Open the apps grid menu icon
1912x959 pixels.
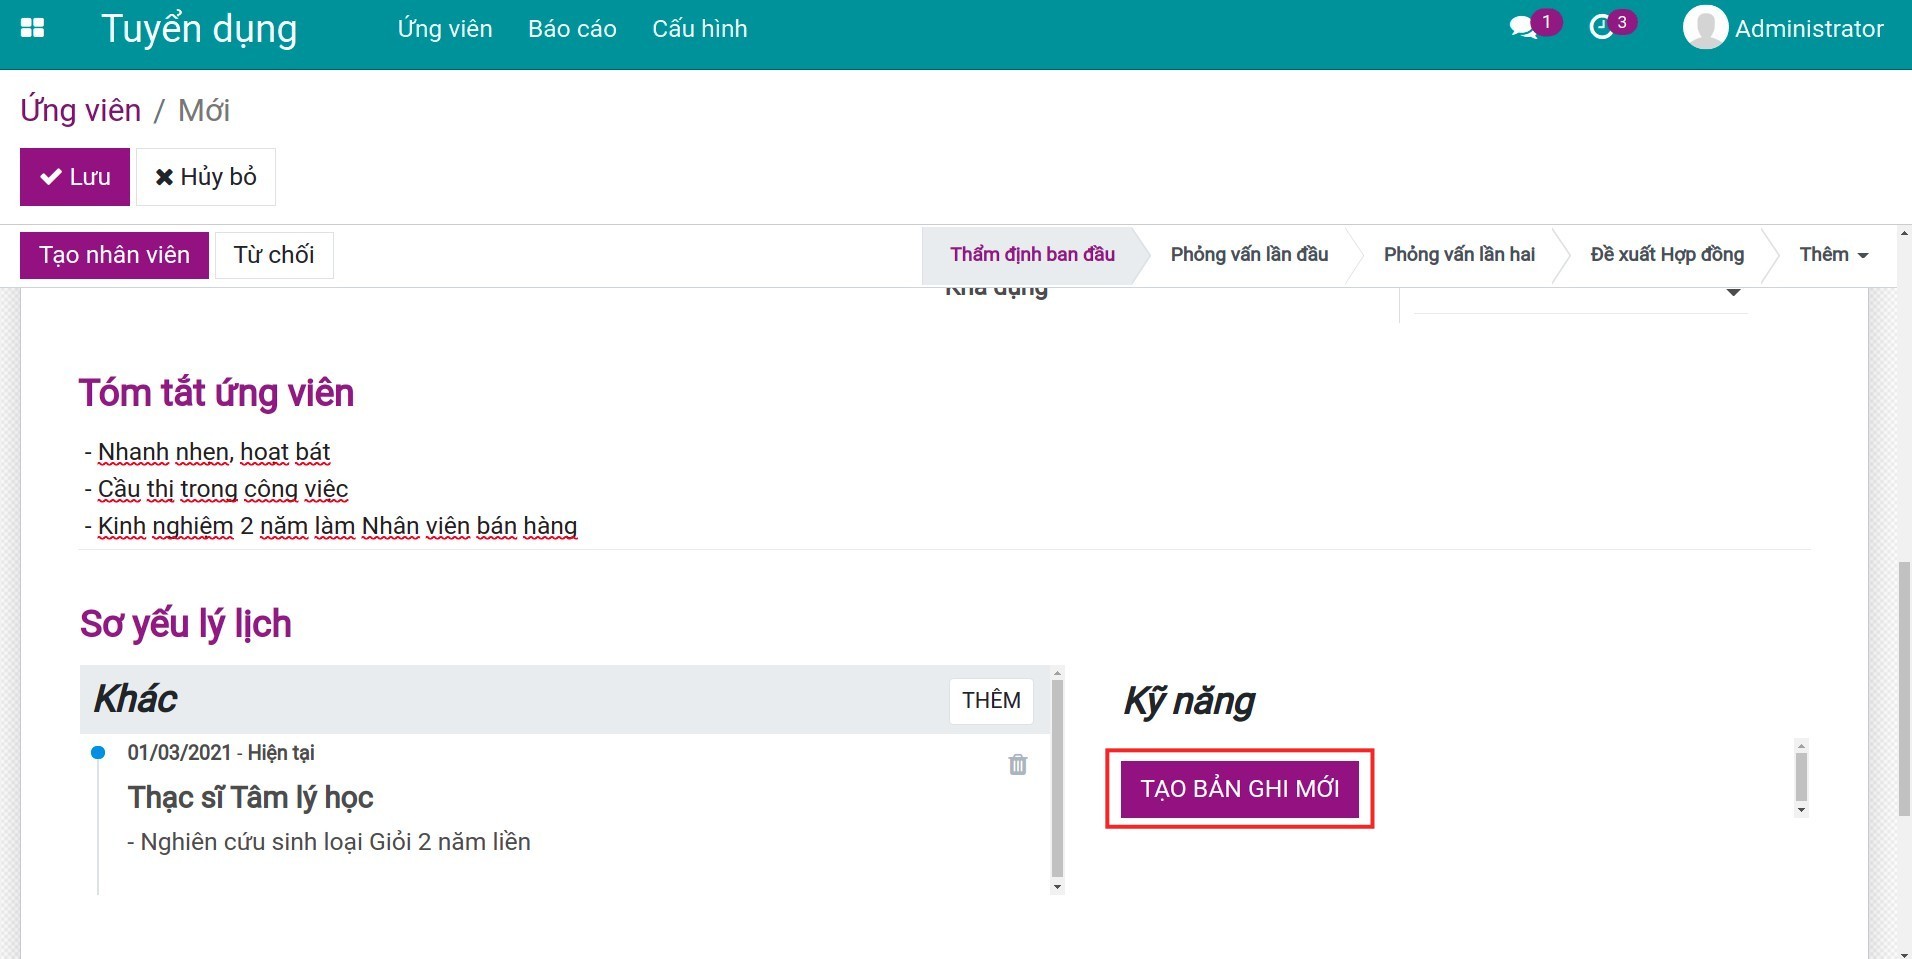pos(32,28)
